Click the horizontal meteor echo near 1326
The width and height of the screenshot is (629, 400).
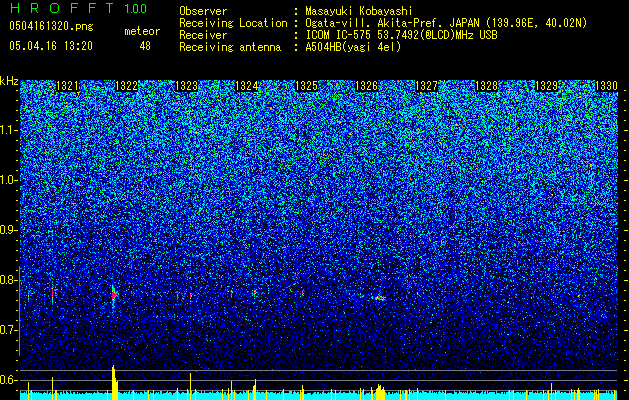pos(379,298)
